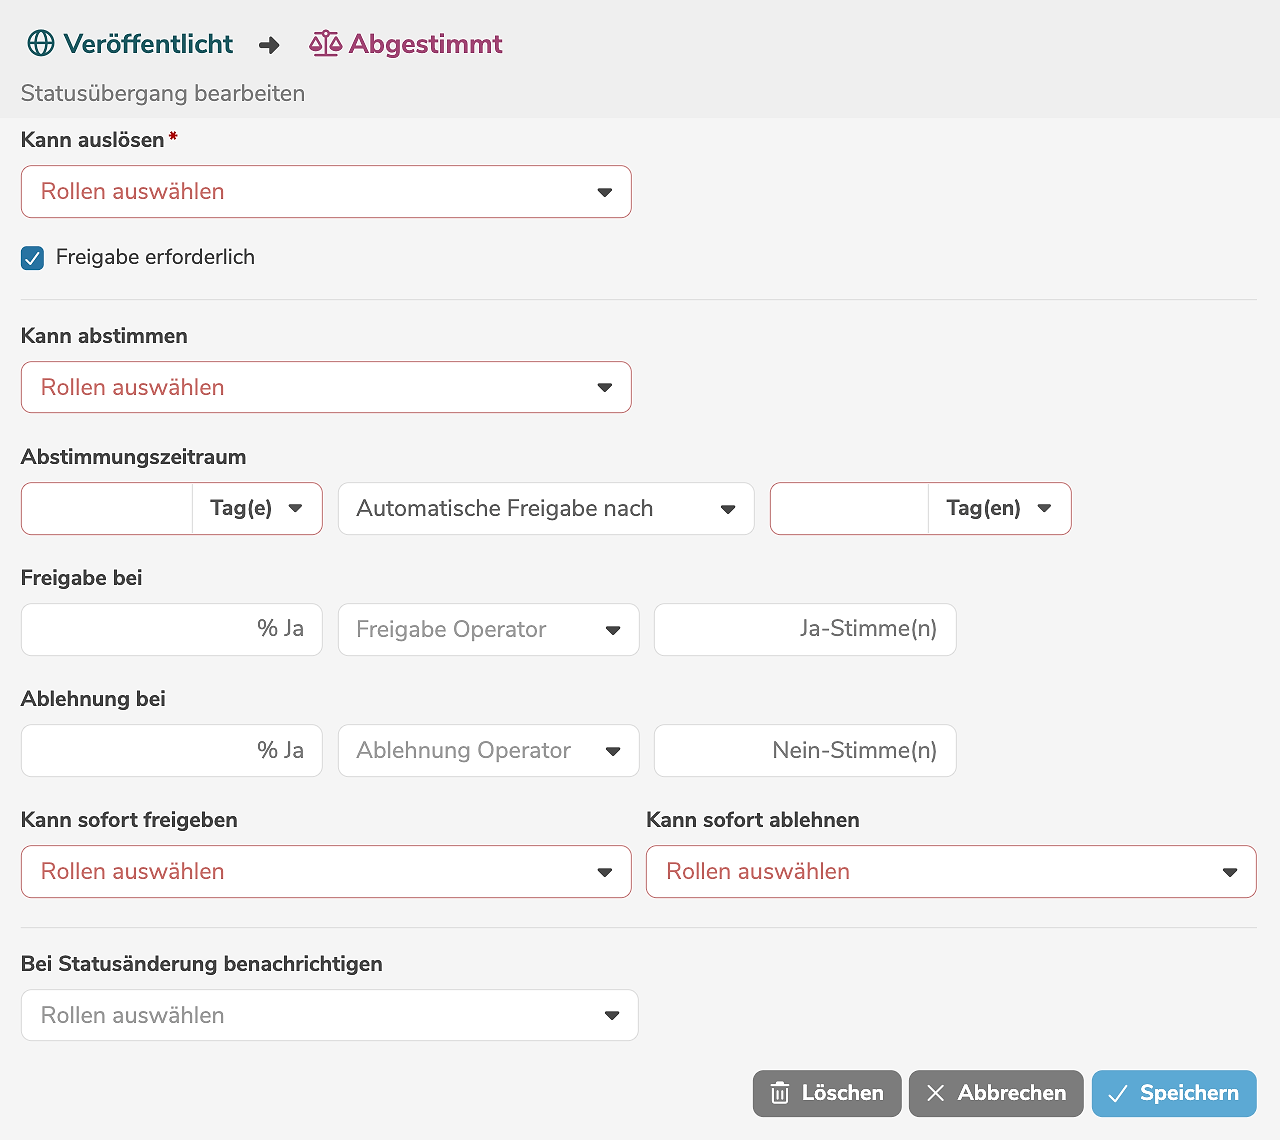1280x1140 pixels.
Task: Change the Tag(en) unit selector
Action: 999,509
